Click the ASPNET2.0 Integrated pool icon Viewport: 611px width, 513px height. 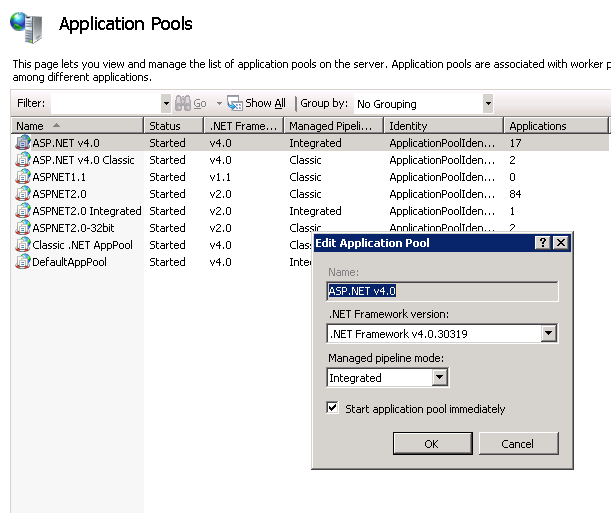pos(23,211)
